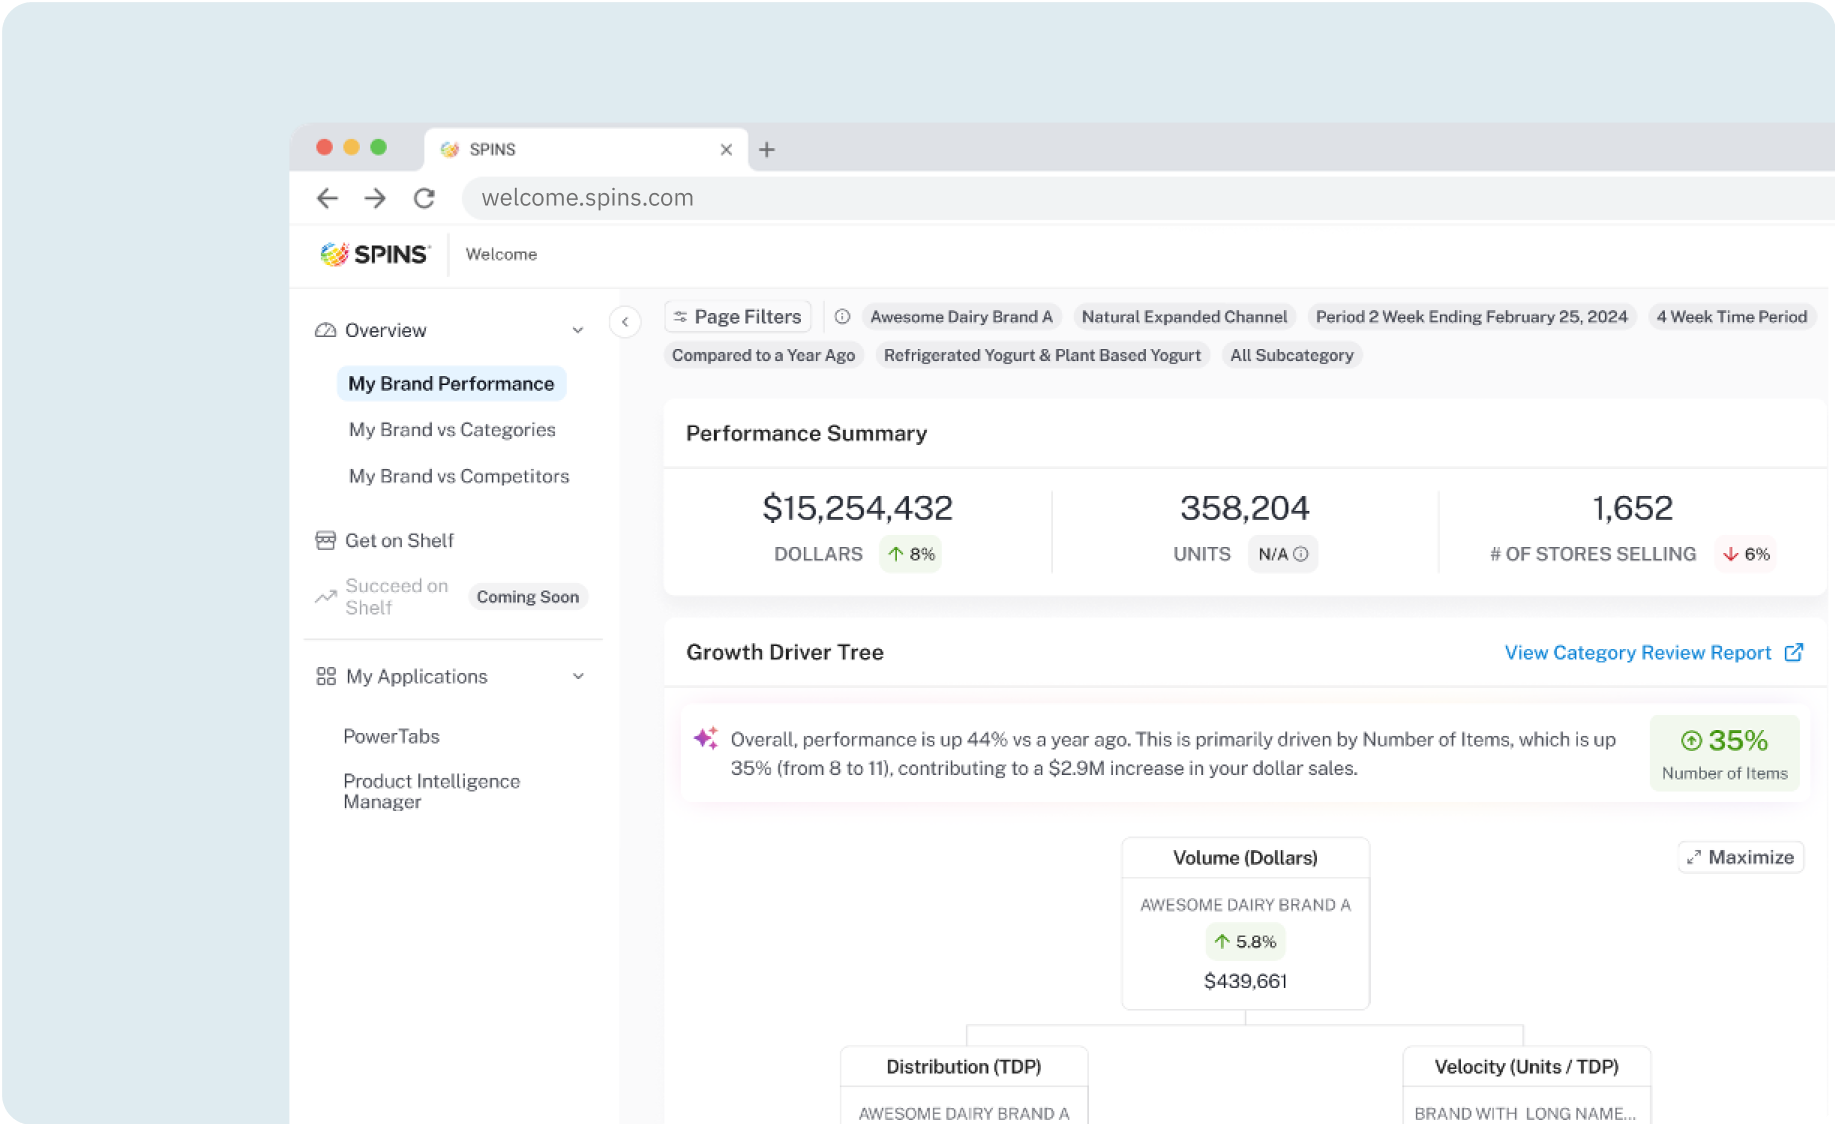
Task: Close the SPINS browser tab
Action: pos(726,149)
